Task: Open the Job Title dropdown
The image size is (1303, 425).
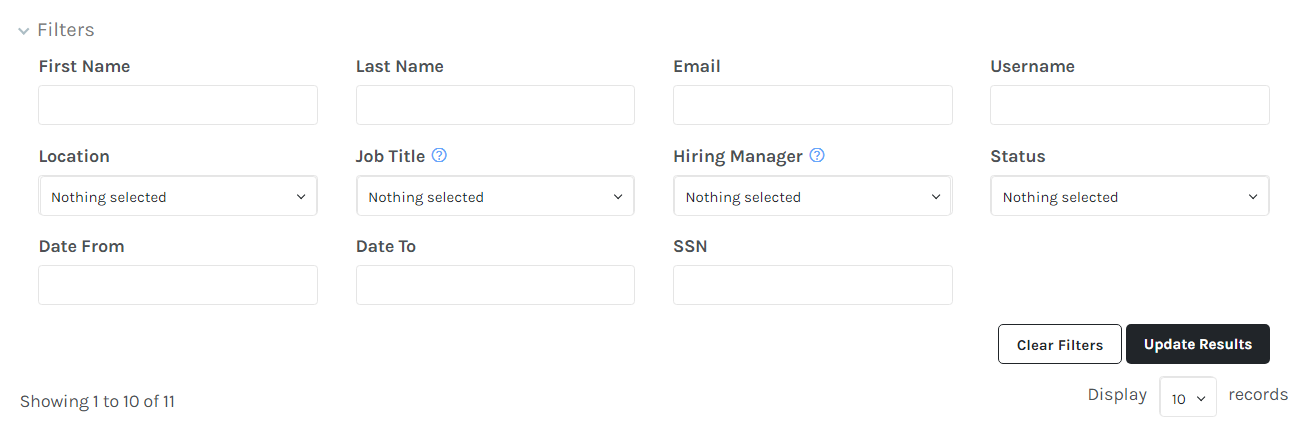Action: point(495,196)
